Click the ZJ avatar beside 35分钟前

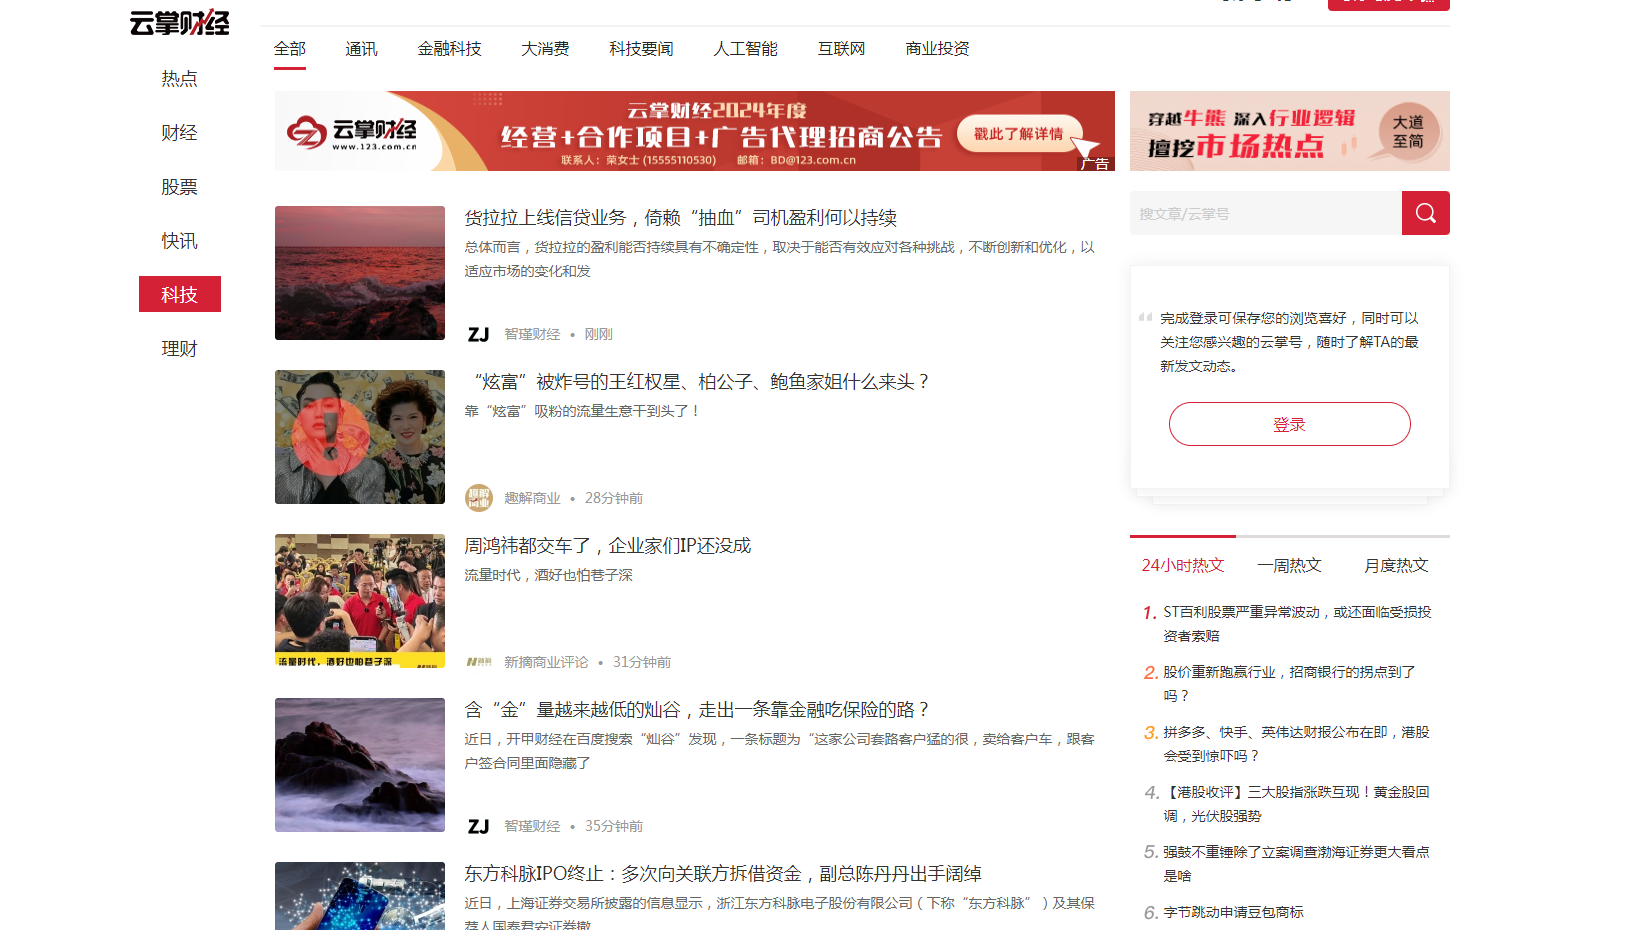pos(479,826)
